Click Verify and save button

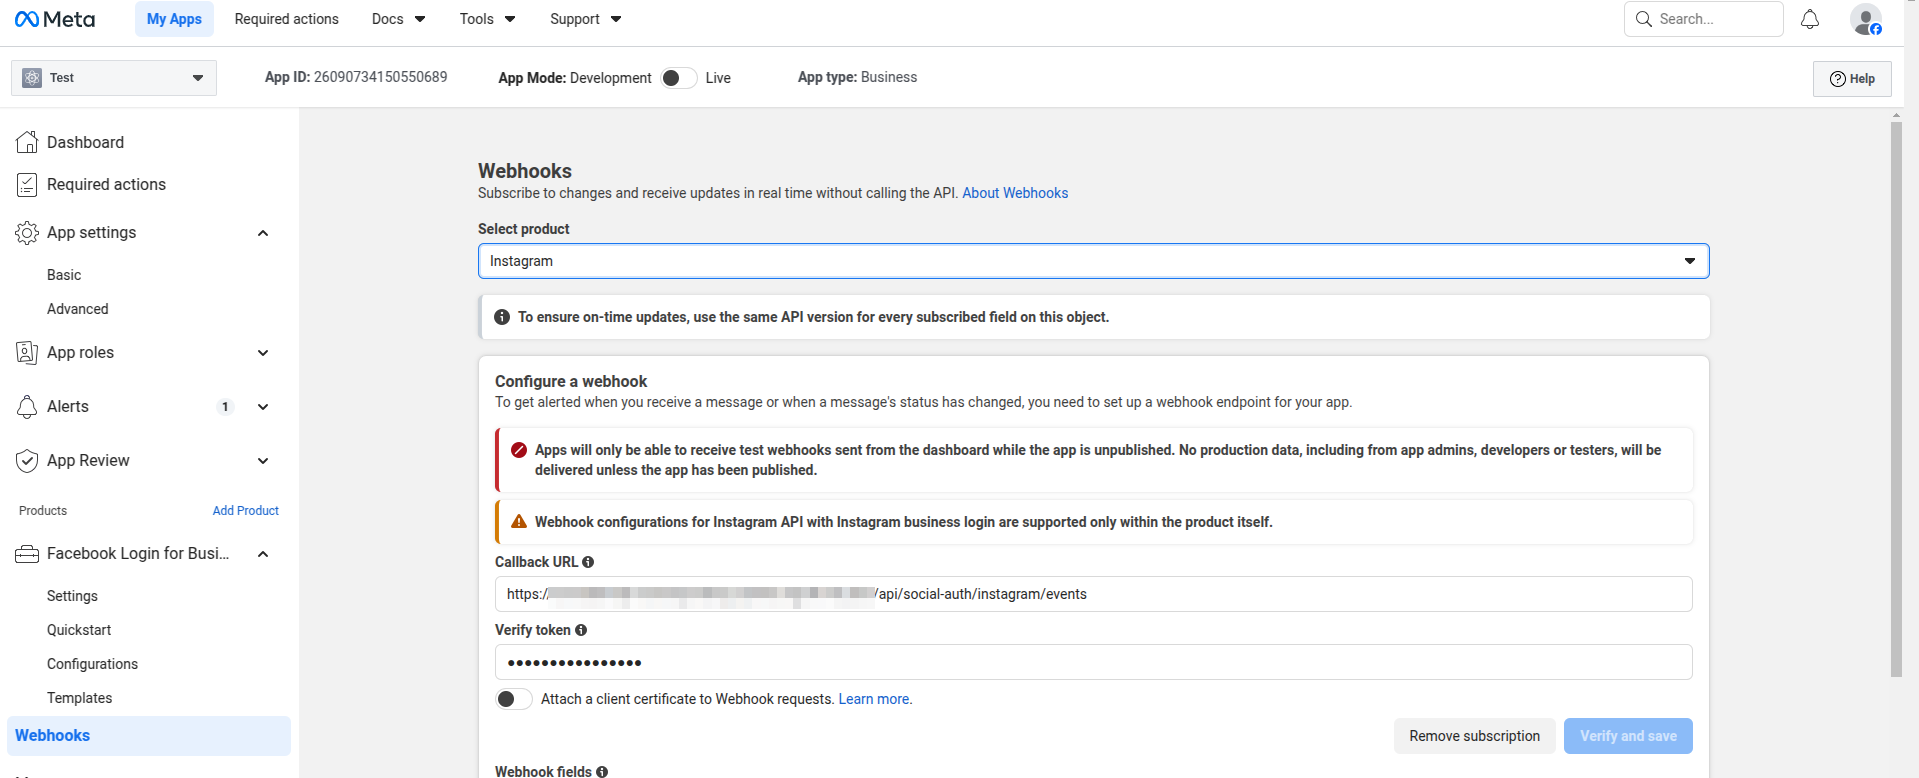pyautogui.click(x=1628, y=736)
